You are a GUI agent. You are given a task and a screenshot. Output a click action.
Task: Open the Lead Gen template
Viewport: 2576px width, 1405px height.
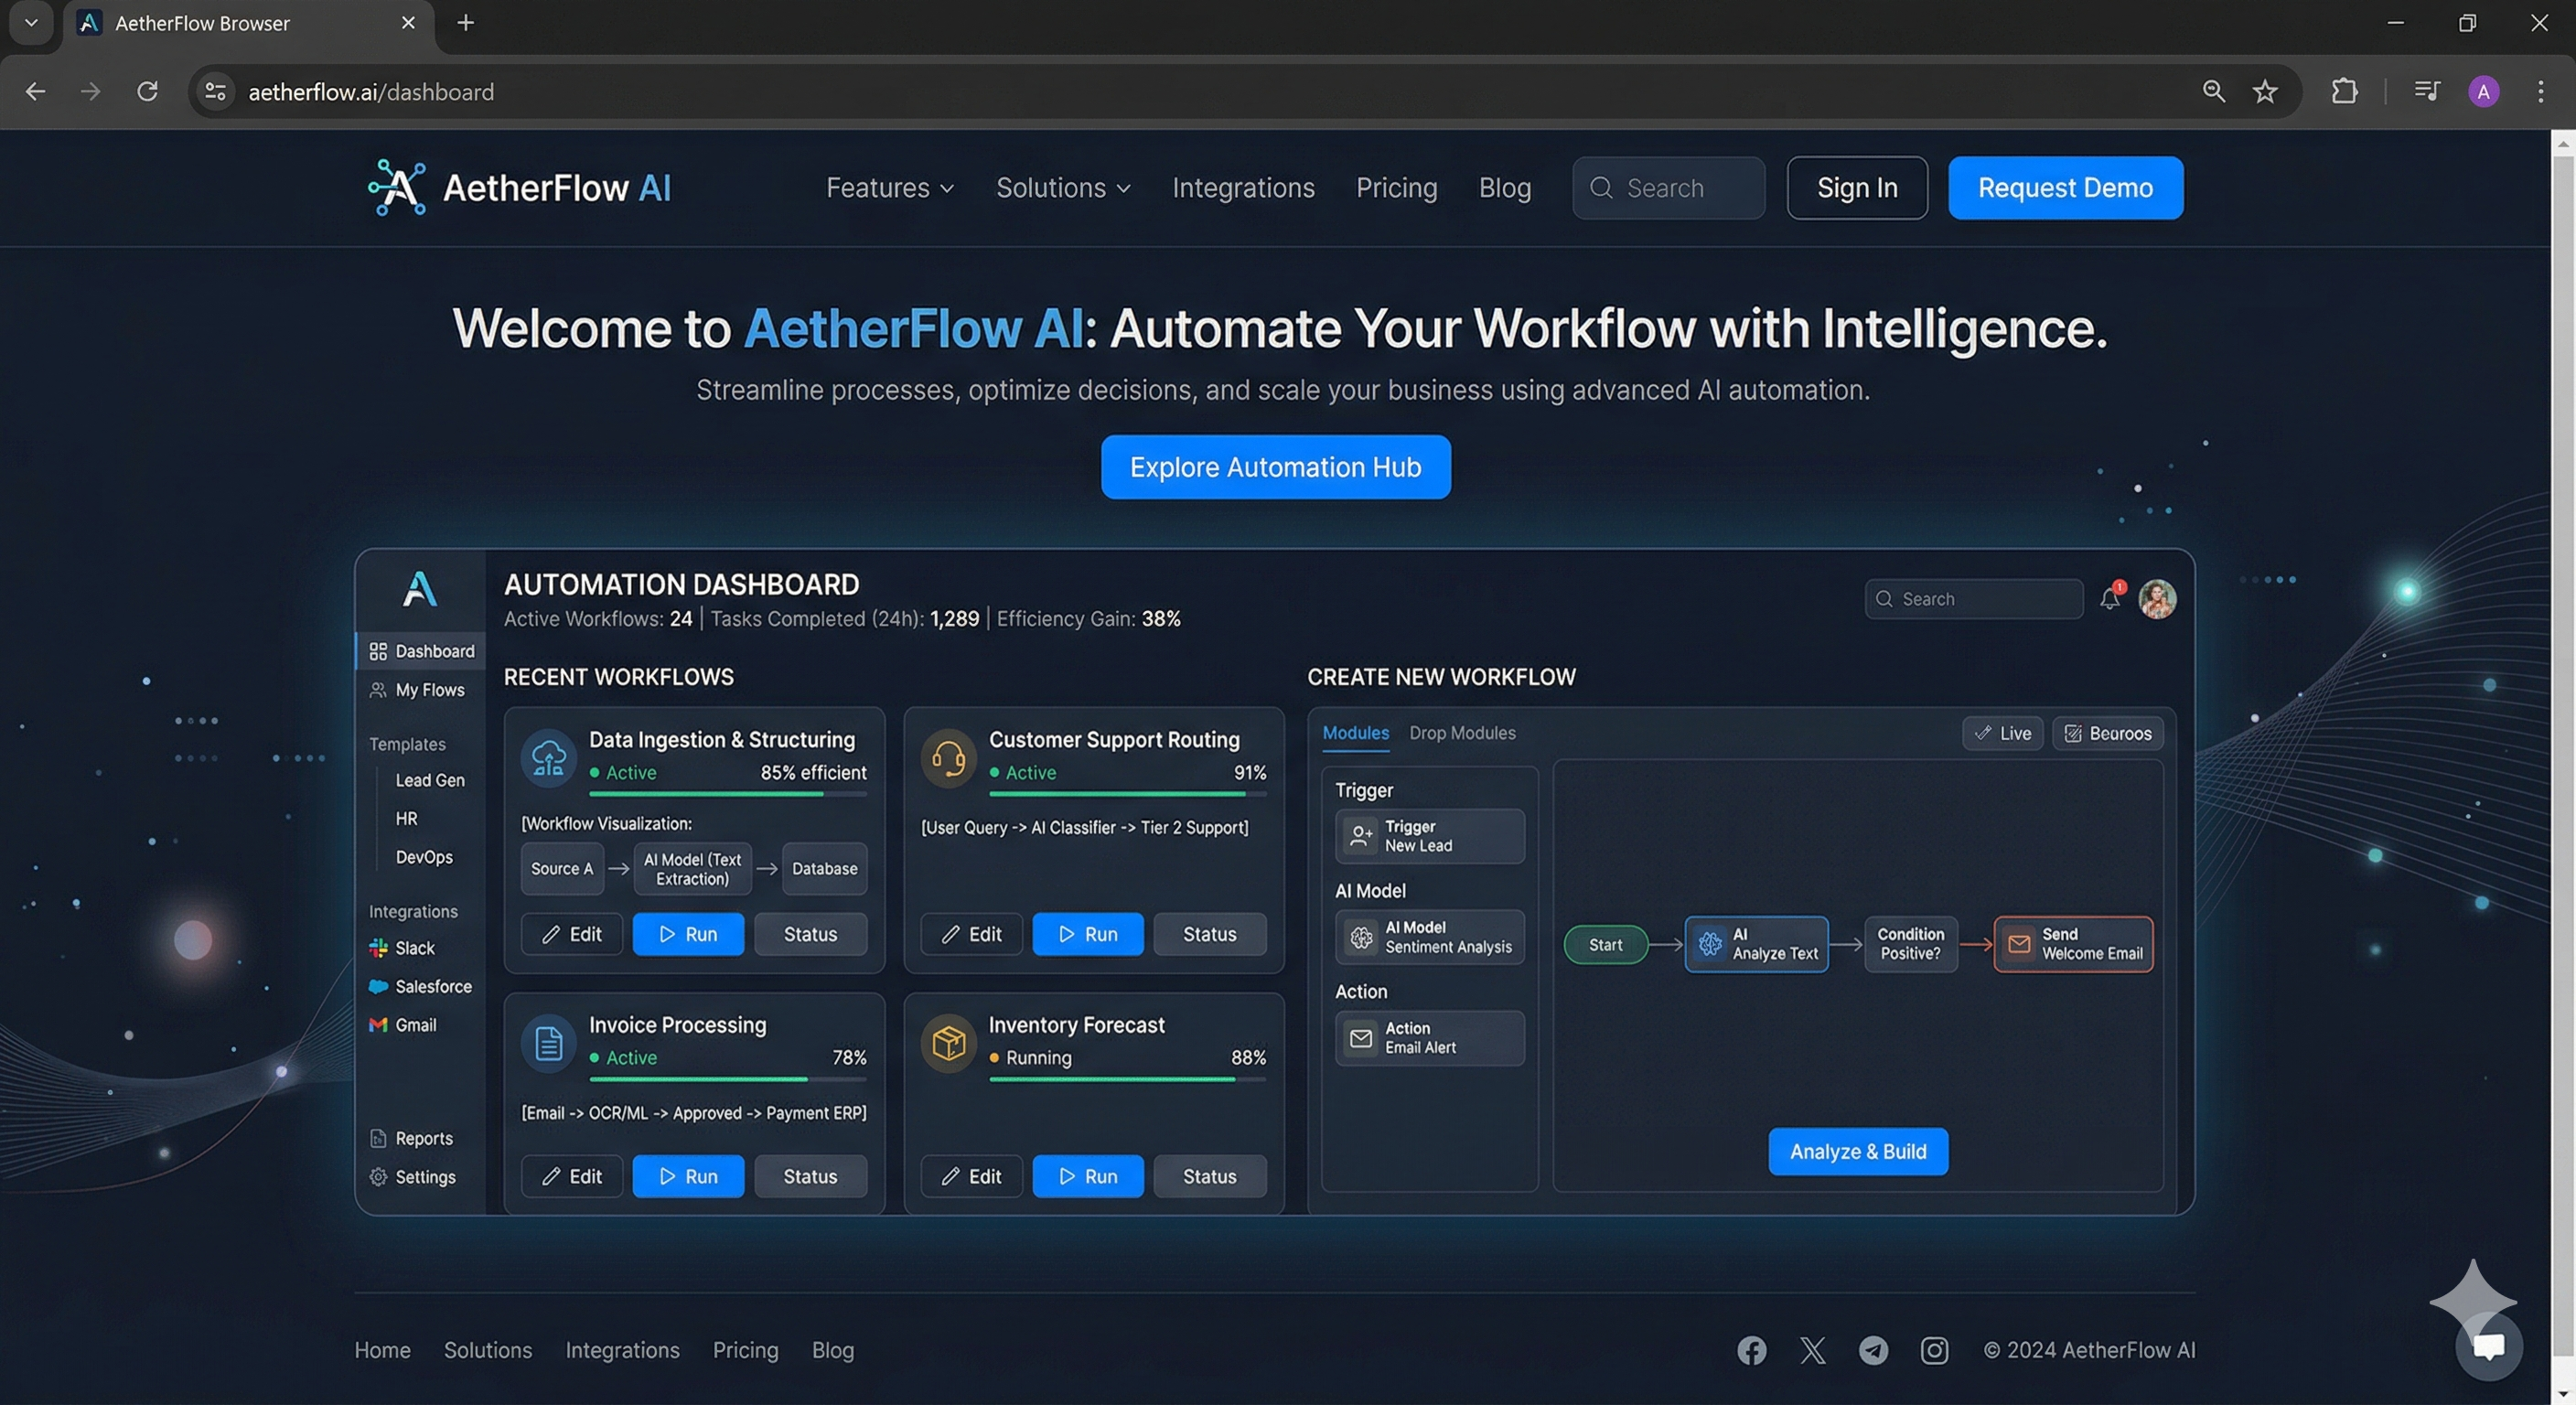pyautogui.click(x=429, y=779)
